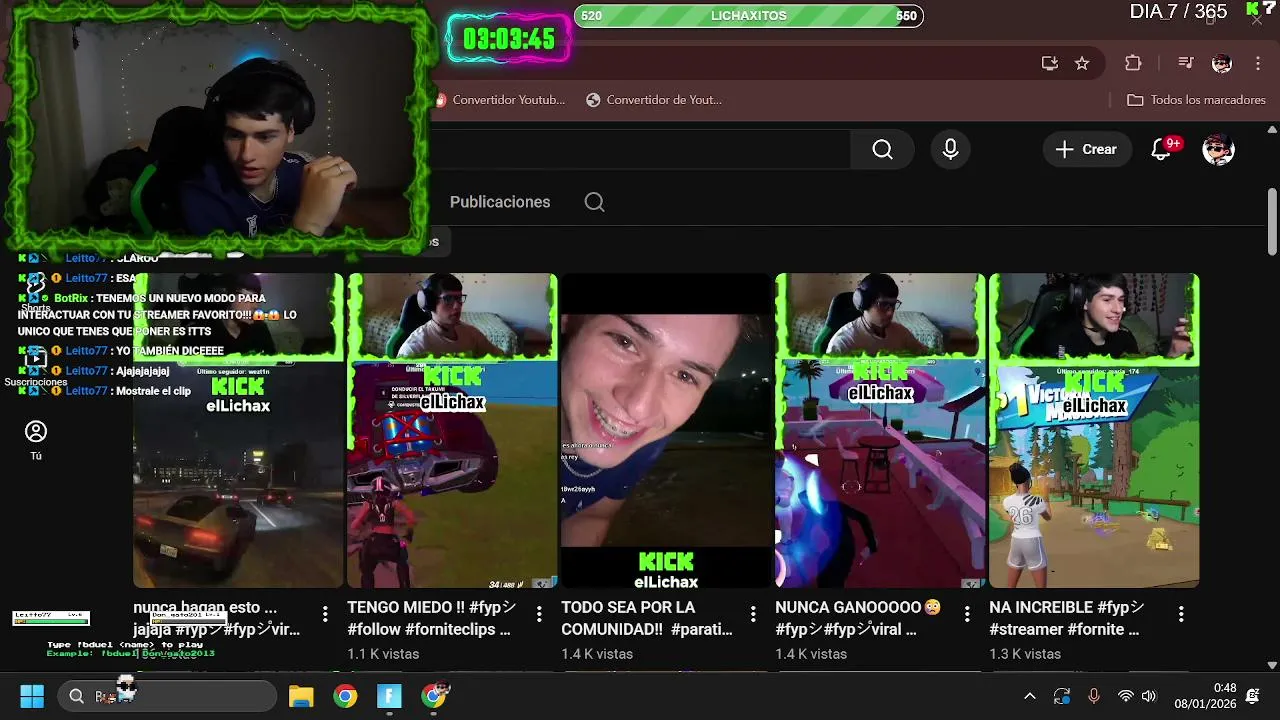The width and height of the screenshot is (1280, 720).
Task: Open the volume speaker tray icon
Action: (1149, 696)
